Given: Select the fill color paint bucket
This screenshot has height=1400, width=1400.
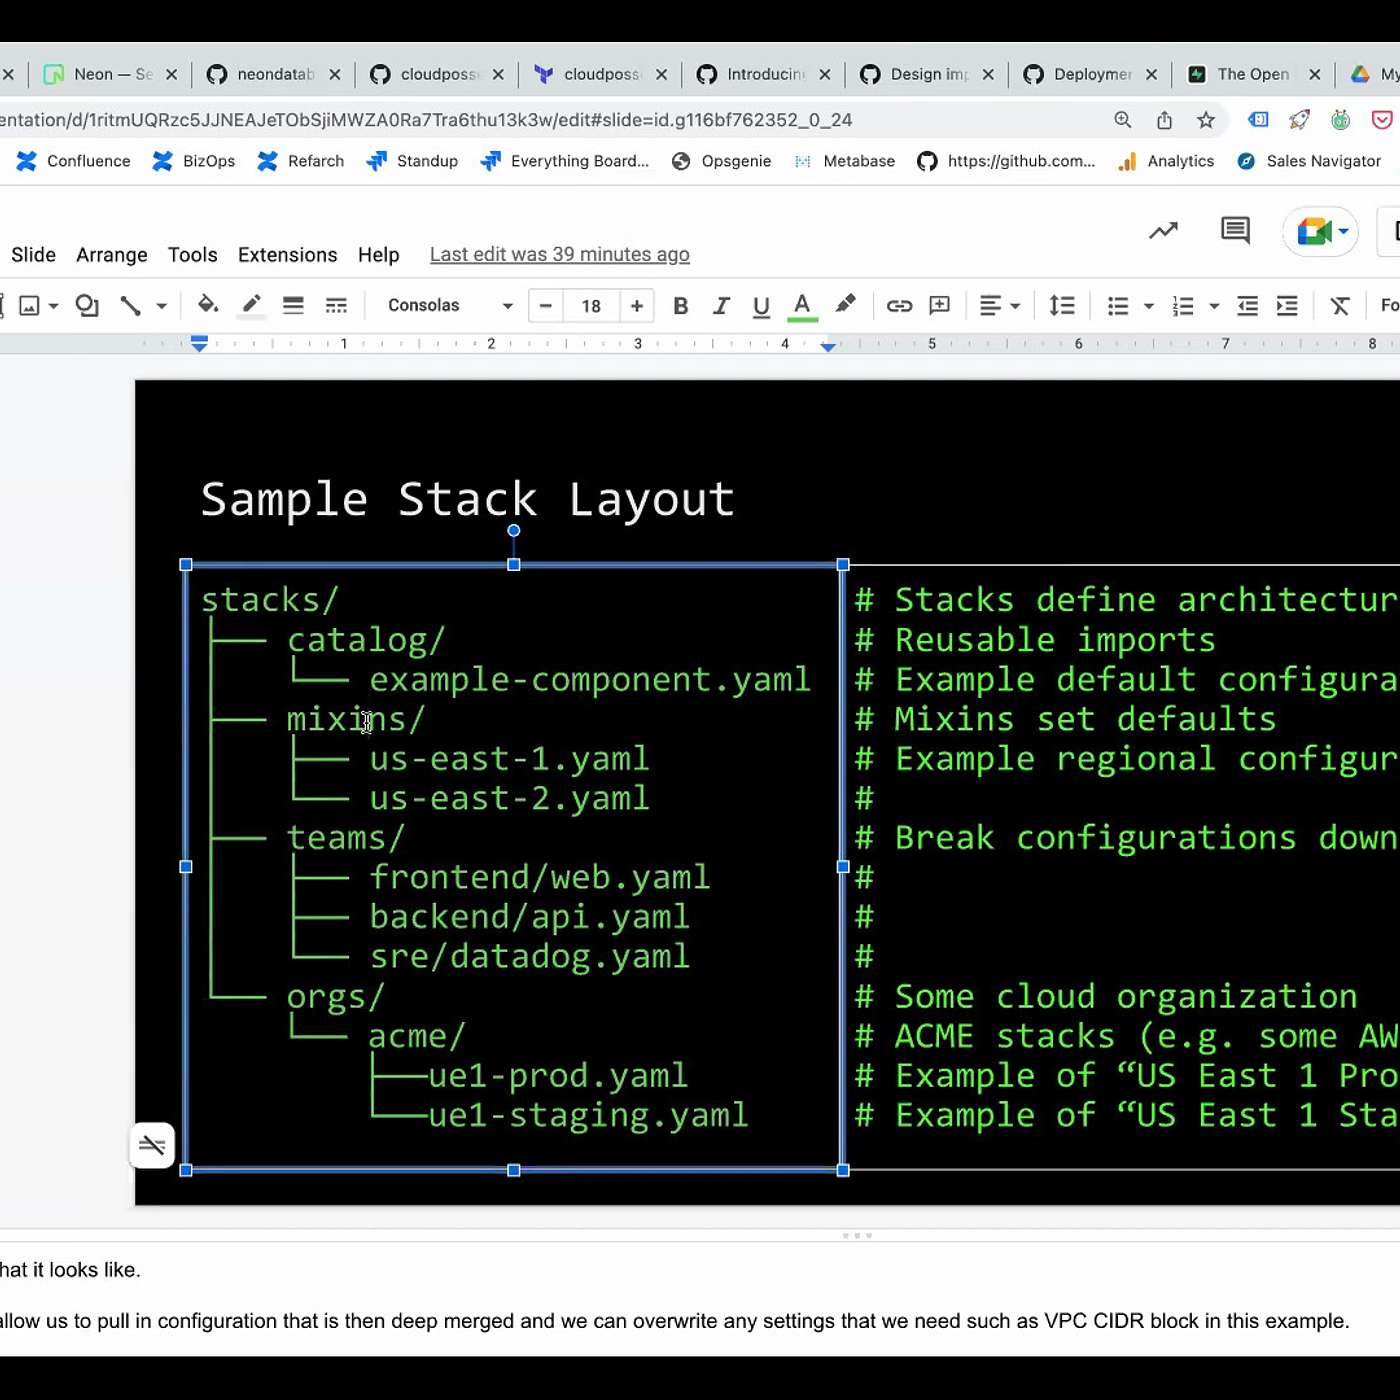Looking at the screenshot, I should click(207, 305).
